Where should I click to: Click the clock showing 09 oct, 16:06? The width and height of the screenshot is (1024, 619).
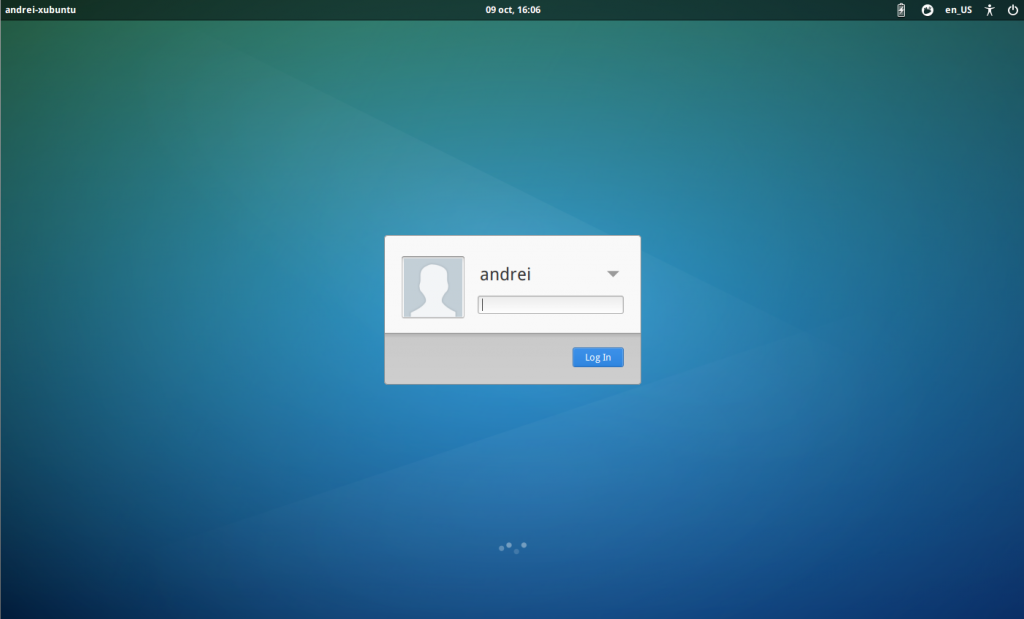[514, 10]
